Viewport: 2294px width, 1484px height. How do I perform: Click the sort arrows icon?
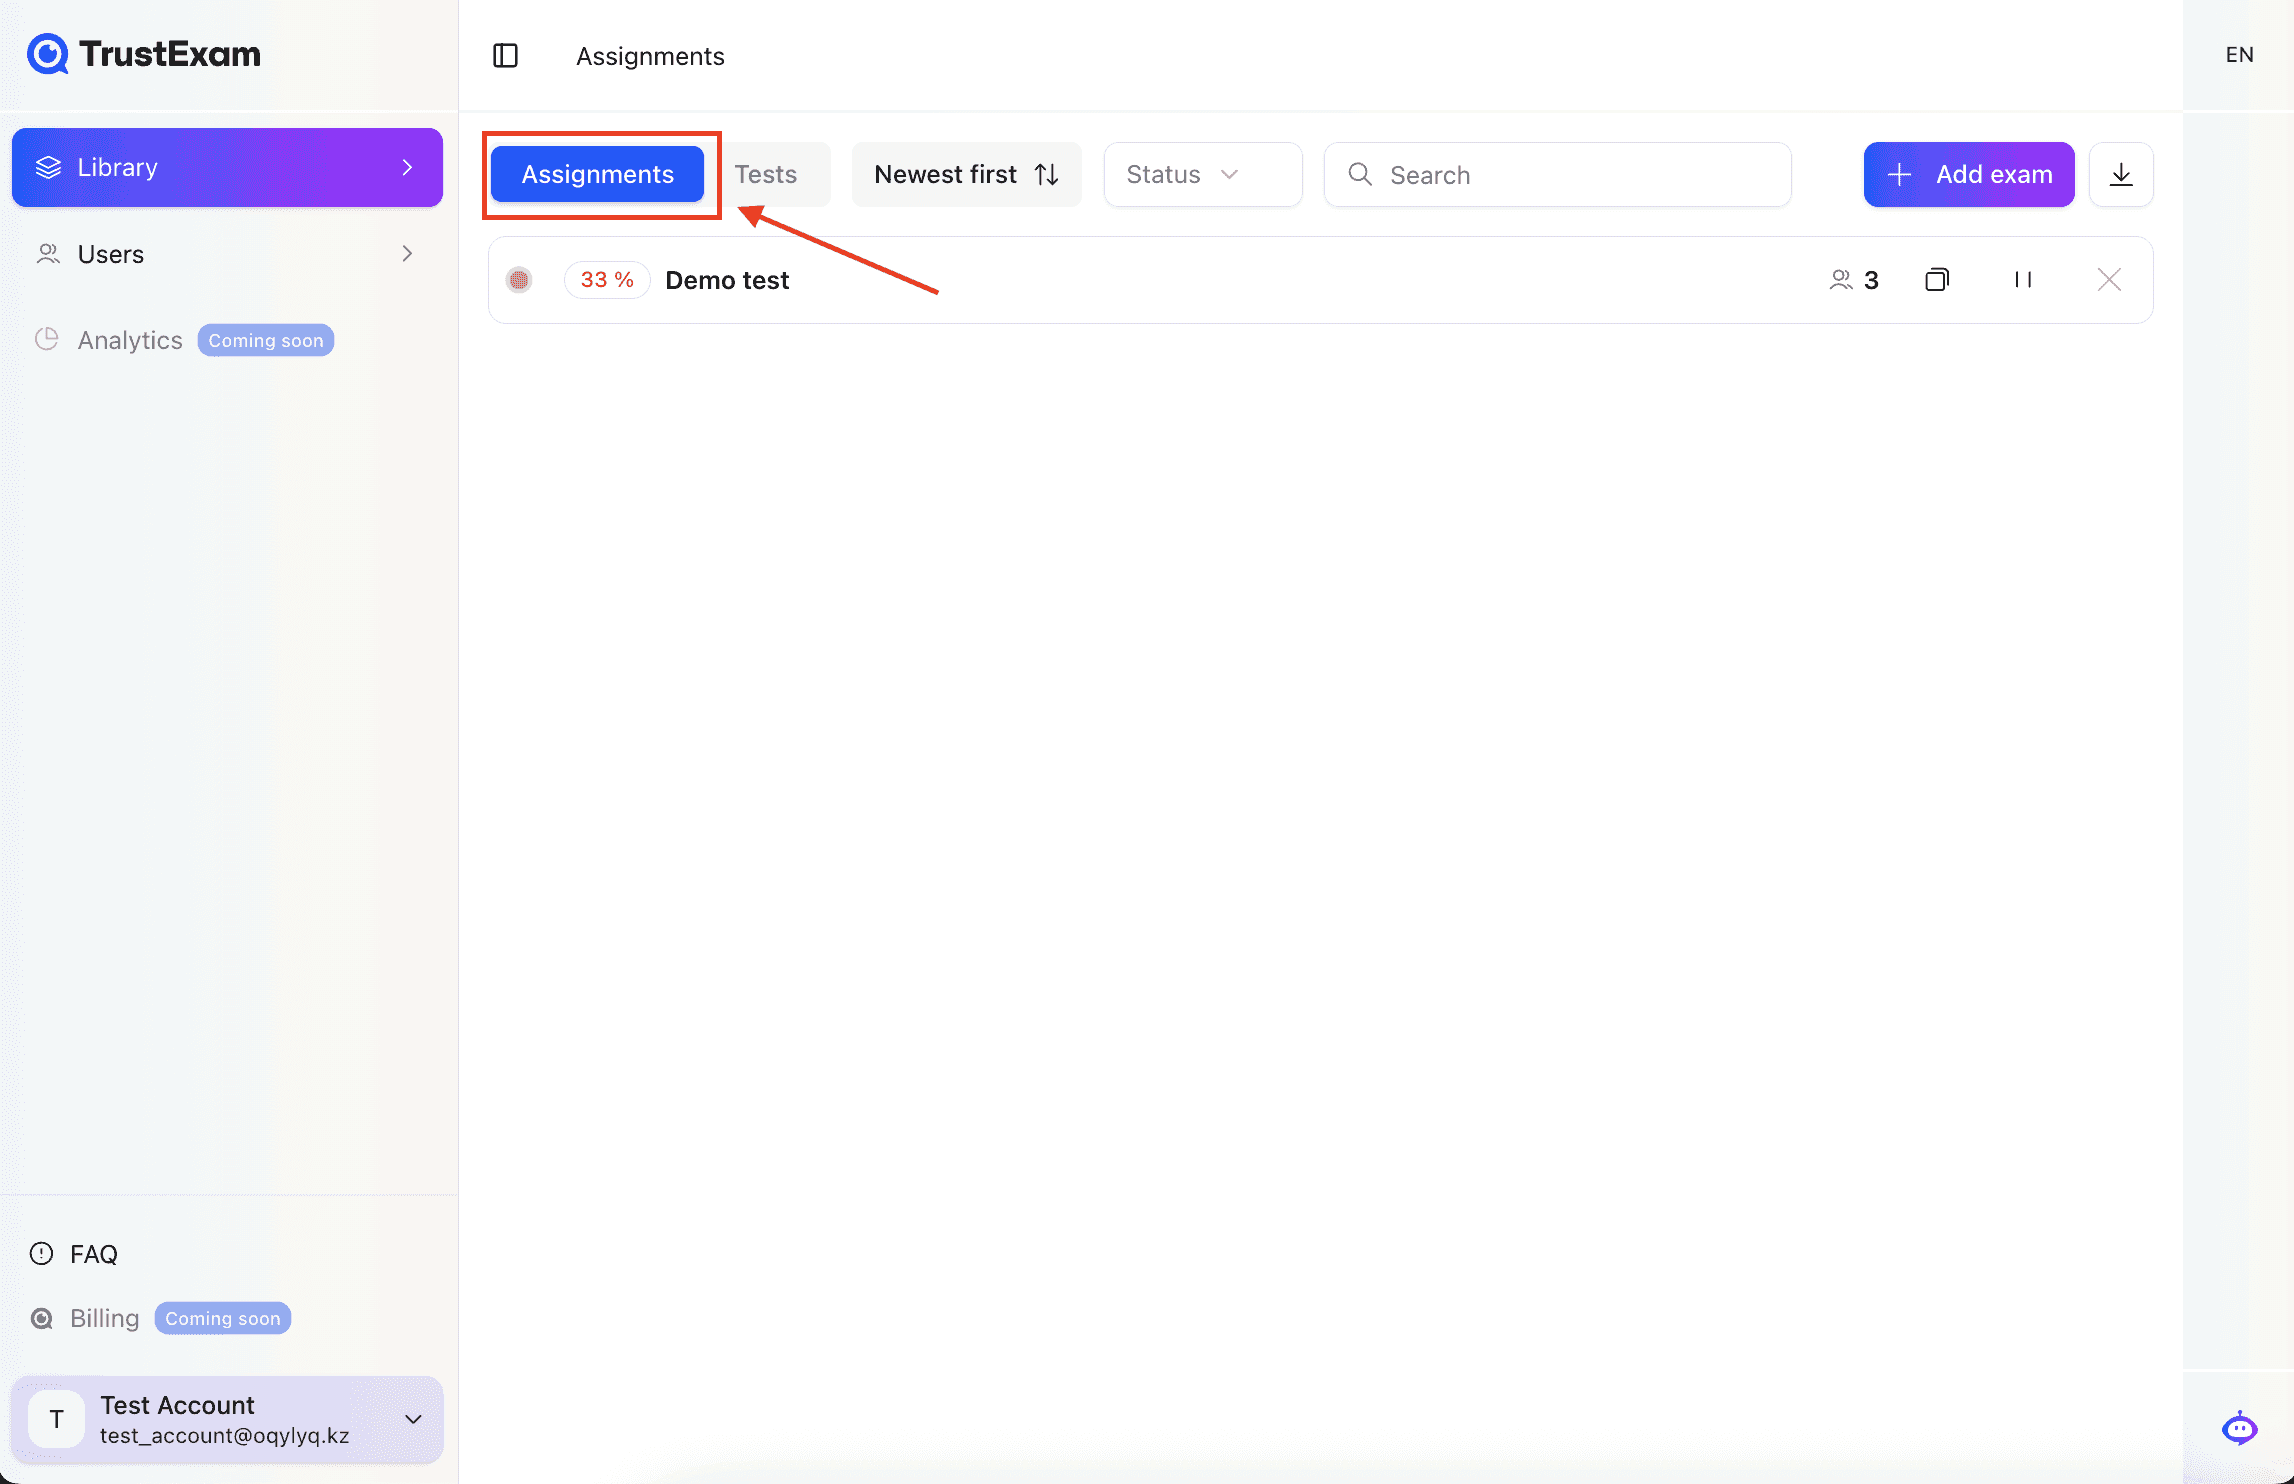1047,174
